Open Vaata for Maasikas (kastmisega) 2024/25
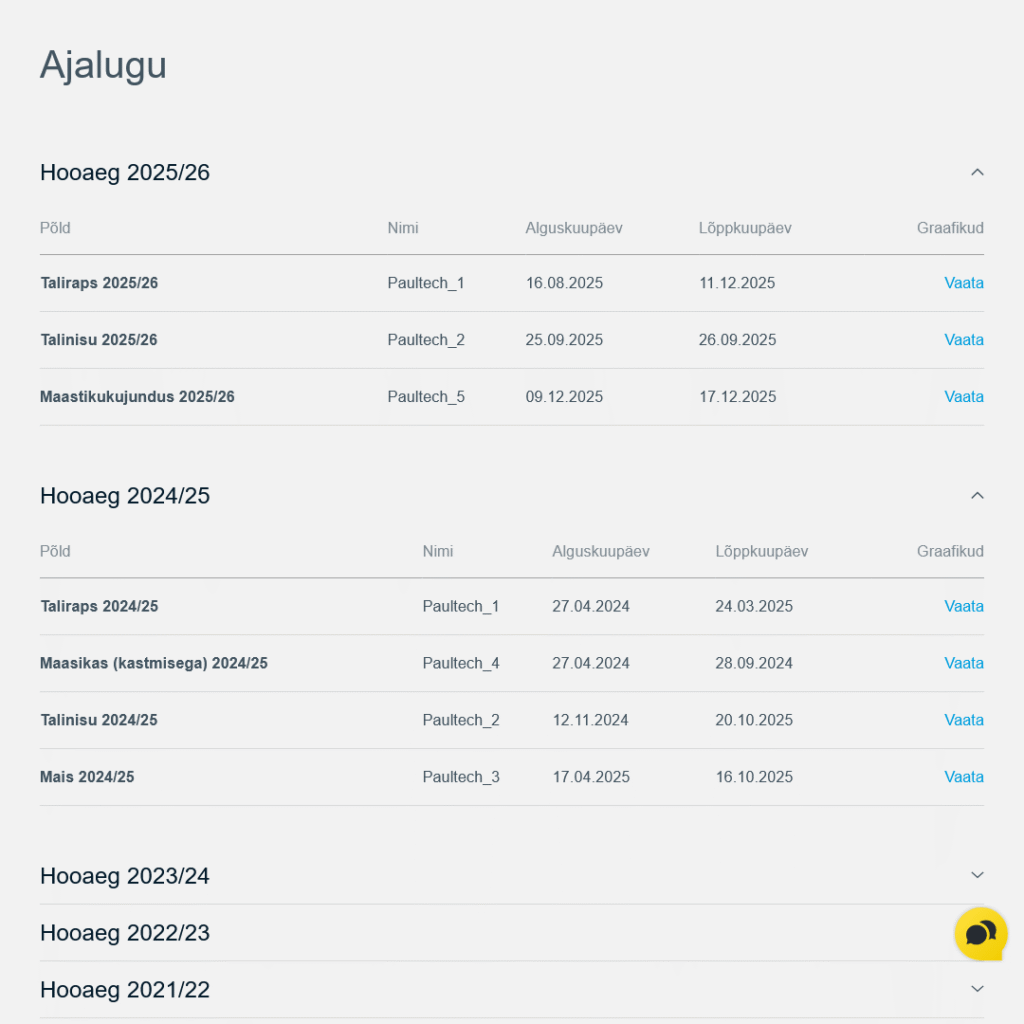Viewport: 1024px width, 1024px height. coord(963,663)
